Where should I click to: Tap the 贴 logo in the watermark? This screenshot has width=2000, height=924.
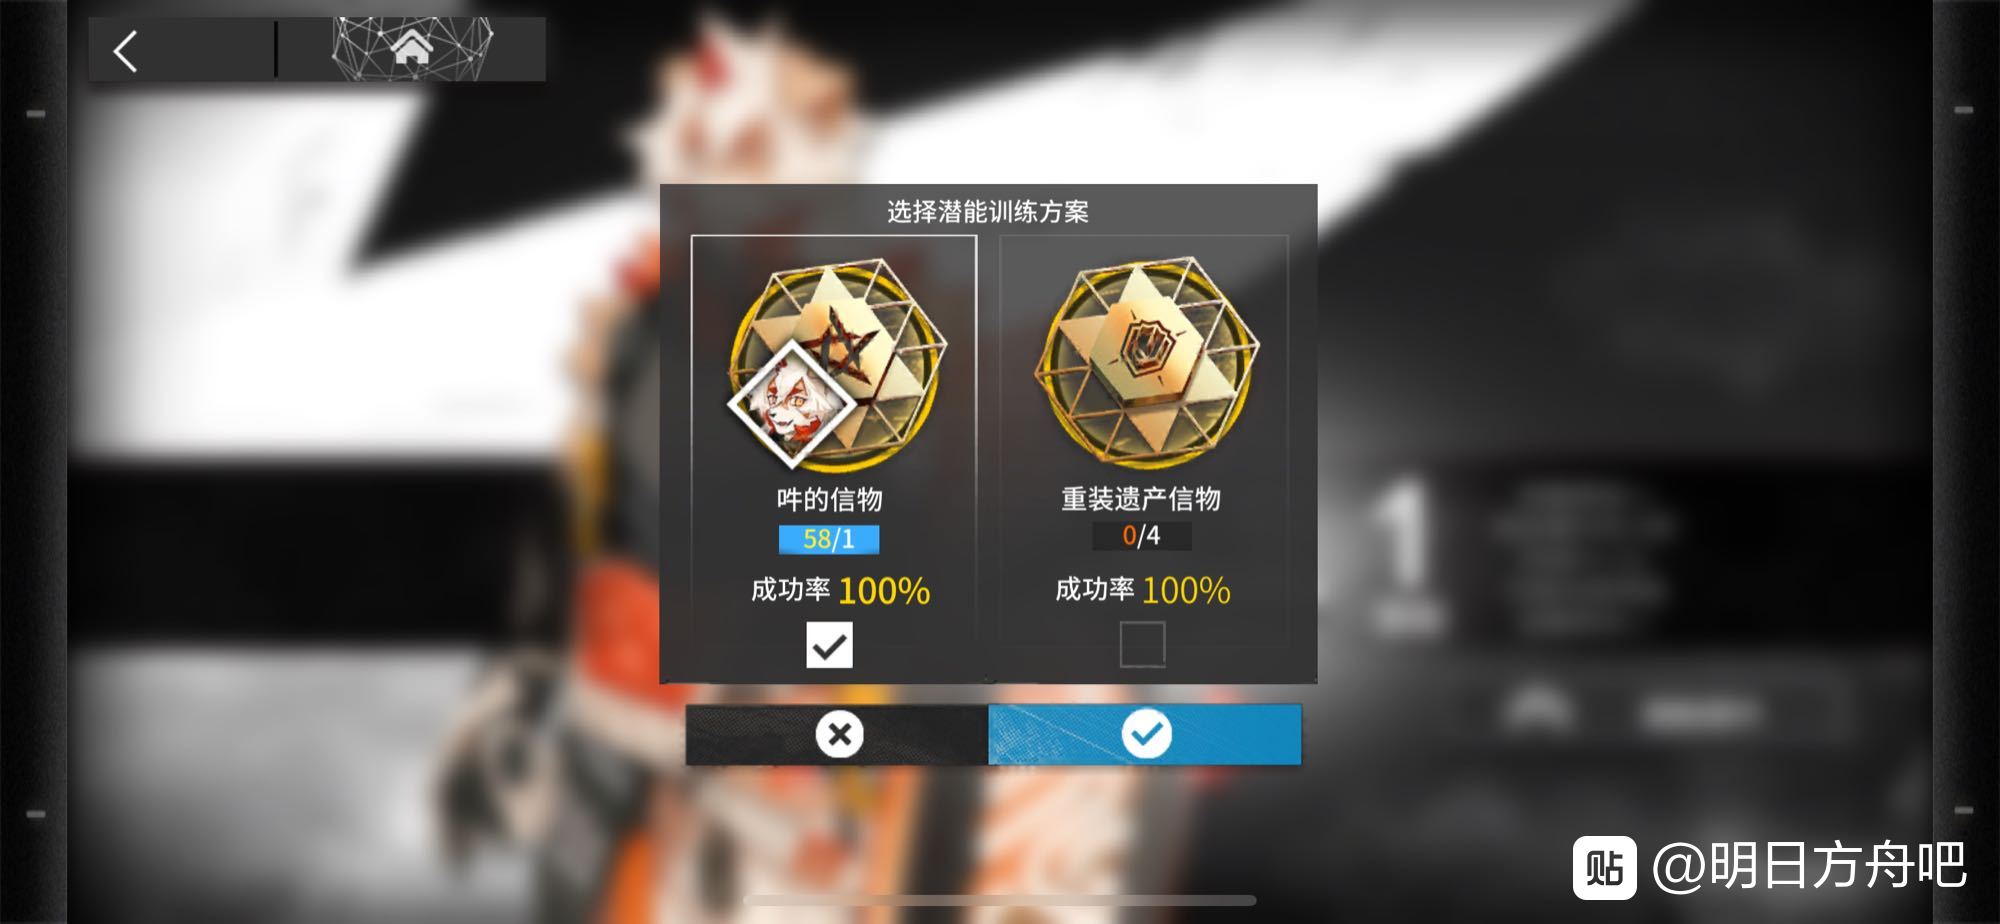(x=1604, y=867)
